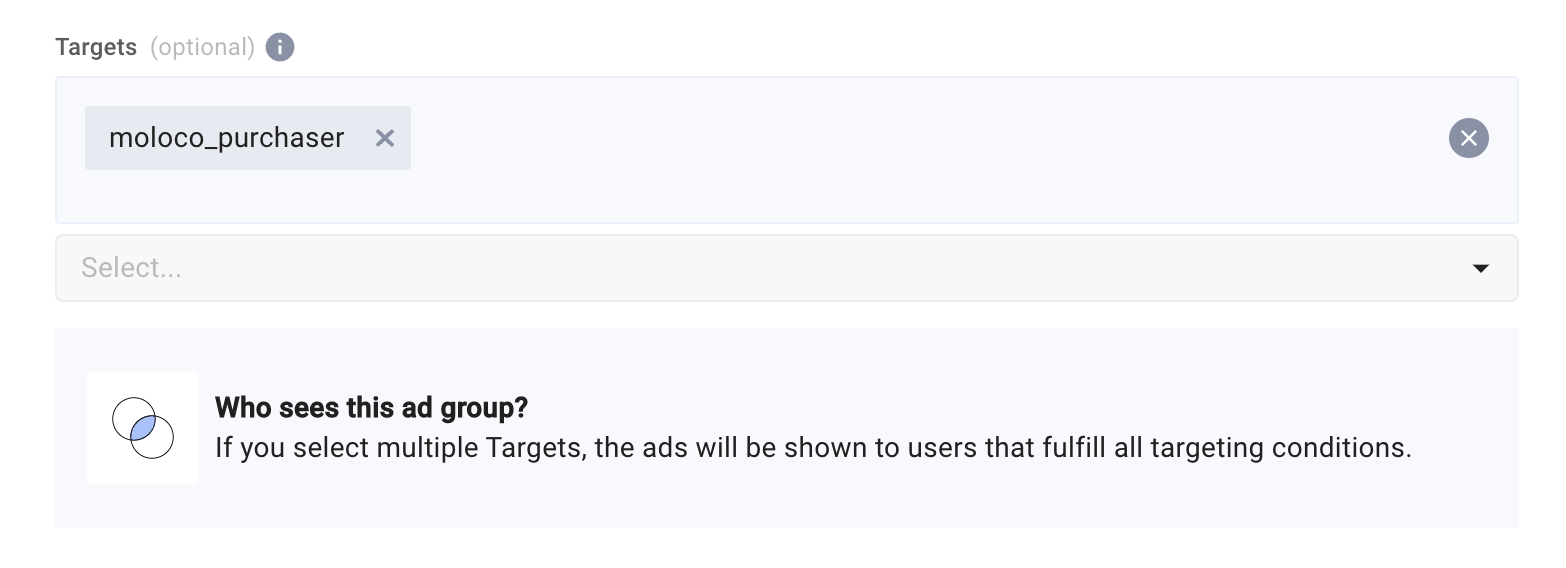Click the multiple Targets explanation sentence

click(812, 447)
